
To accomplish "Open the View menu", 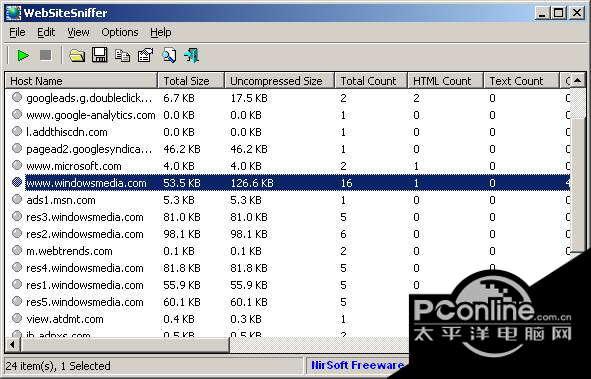I will (78, 32).
